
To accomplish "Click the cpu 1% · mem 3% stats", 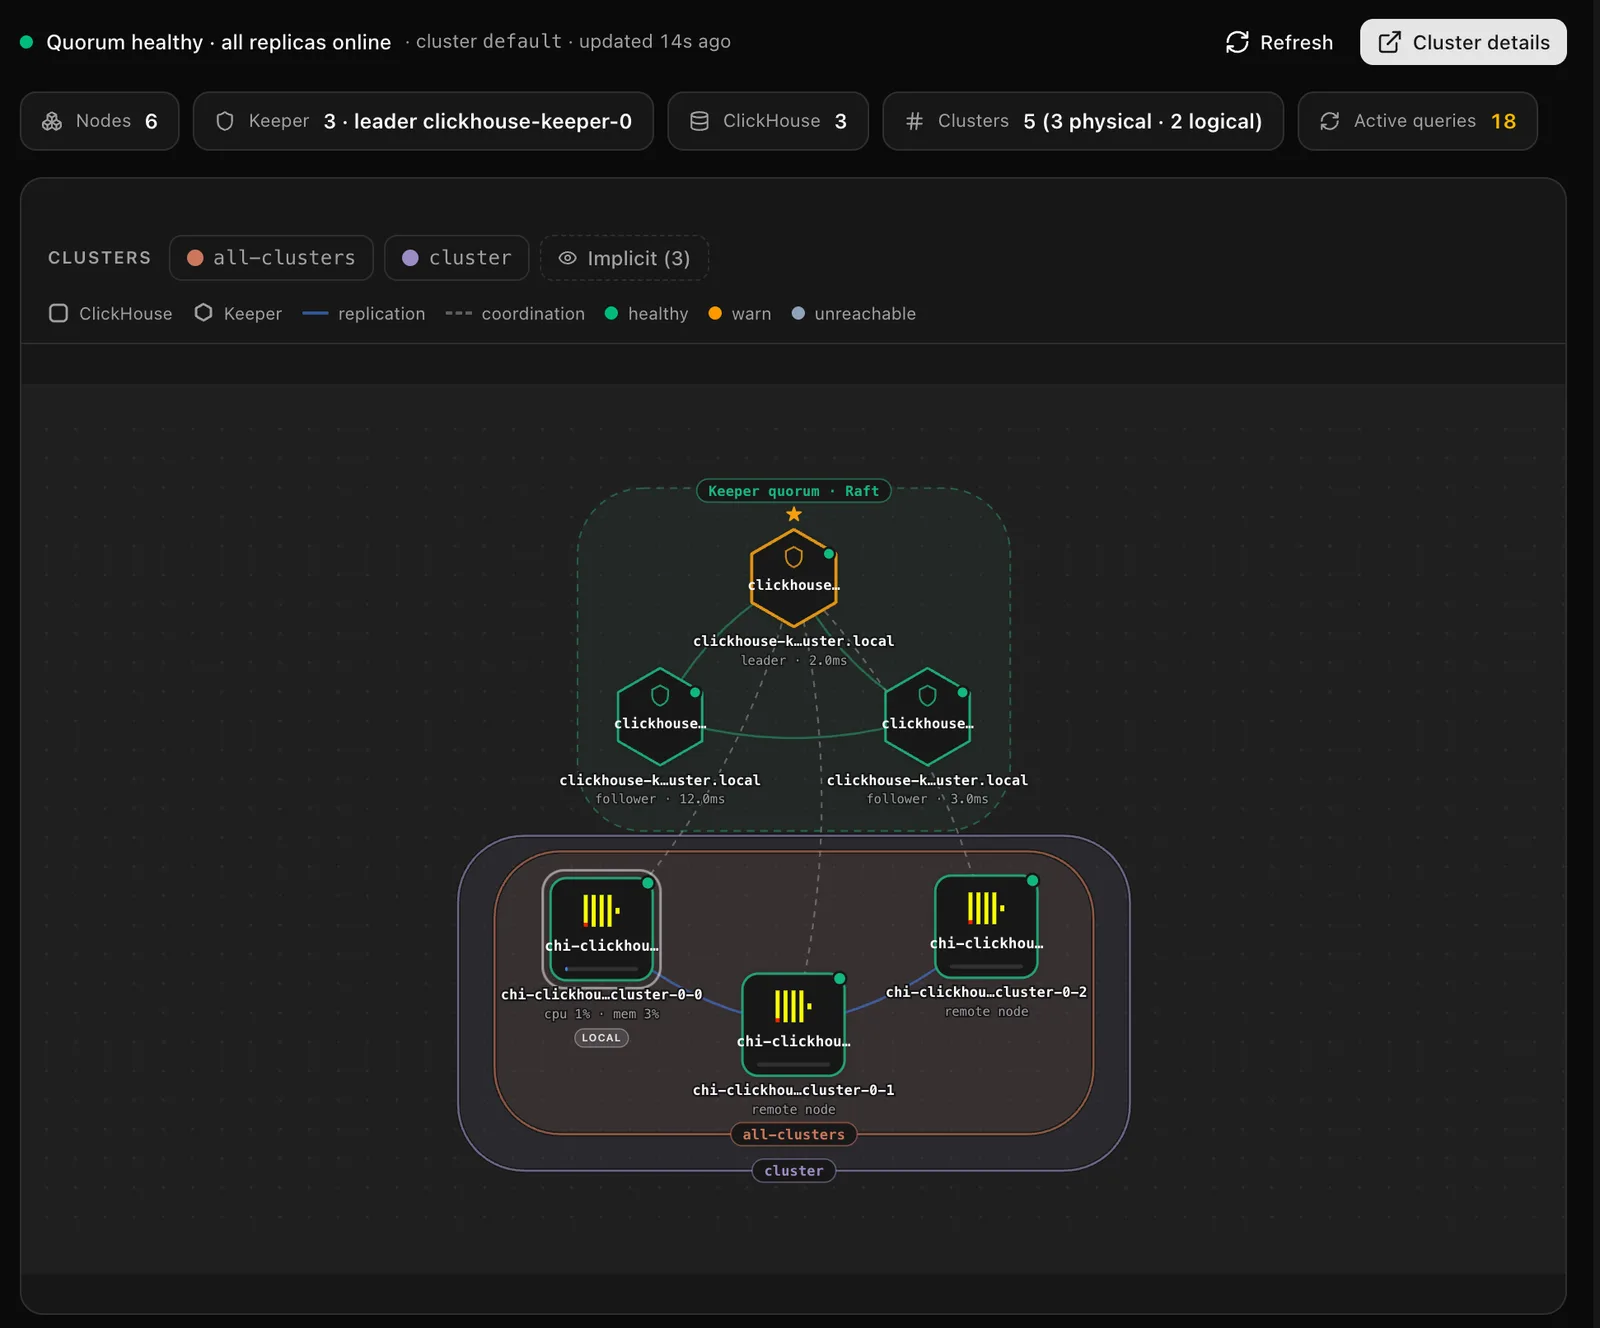I will [x=601, y=1014].
